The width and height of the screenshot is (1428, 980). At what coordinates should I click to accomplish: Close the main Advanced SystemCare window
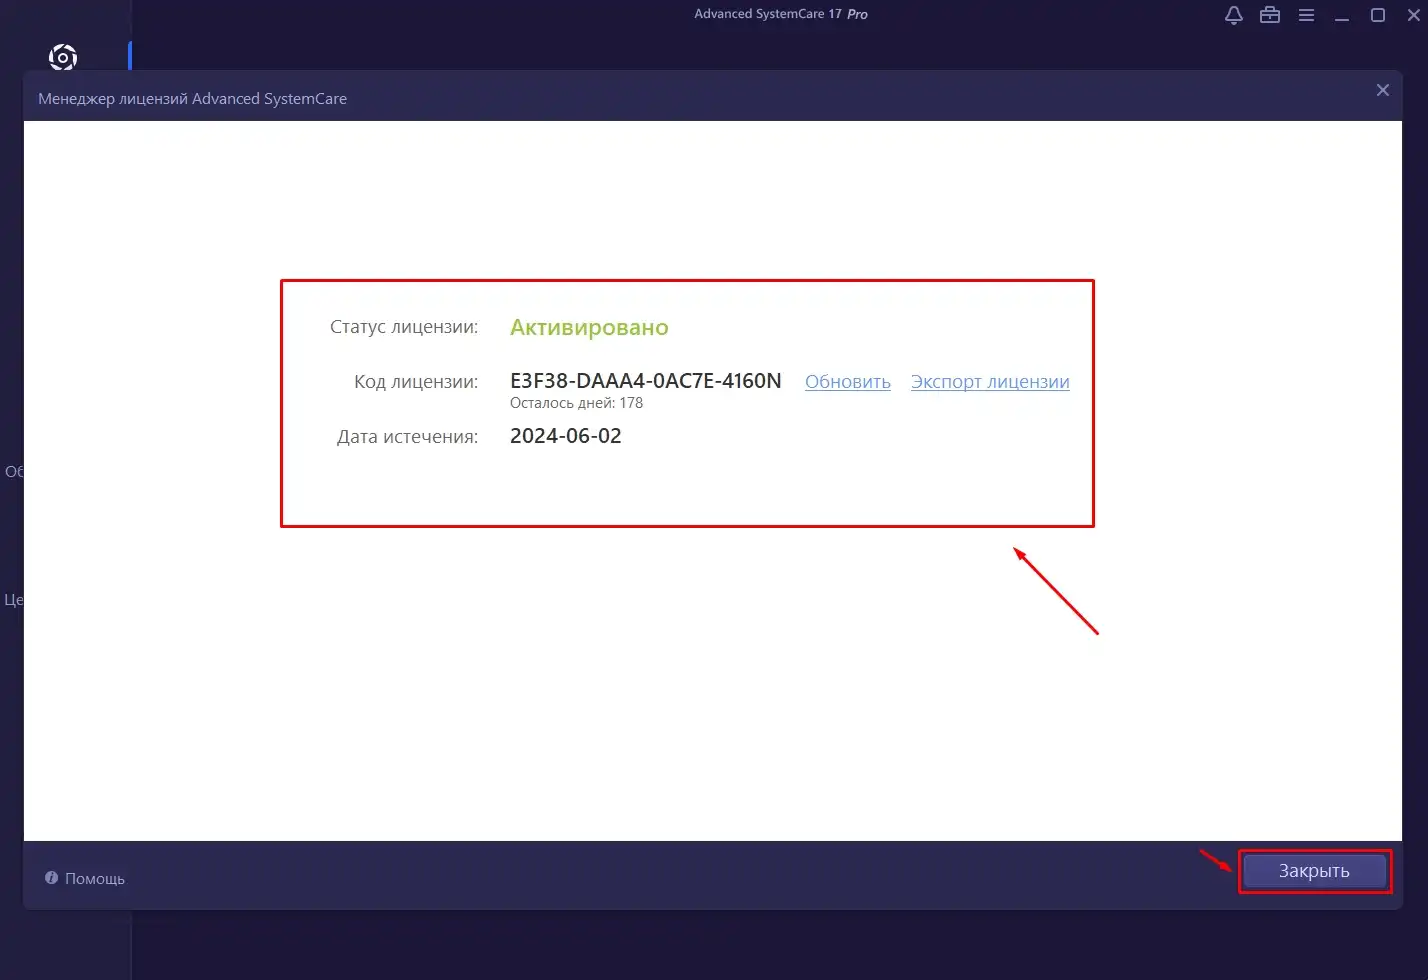point(1414,15)
